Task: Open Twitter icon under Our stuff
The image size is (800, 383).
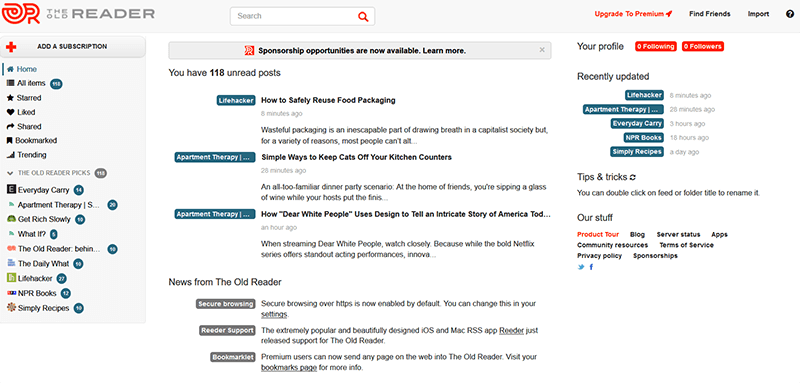Action: tap(581, 267)
